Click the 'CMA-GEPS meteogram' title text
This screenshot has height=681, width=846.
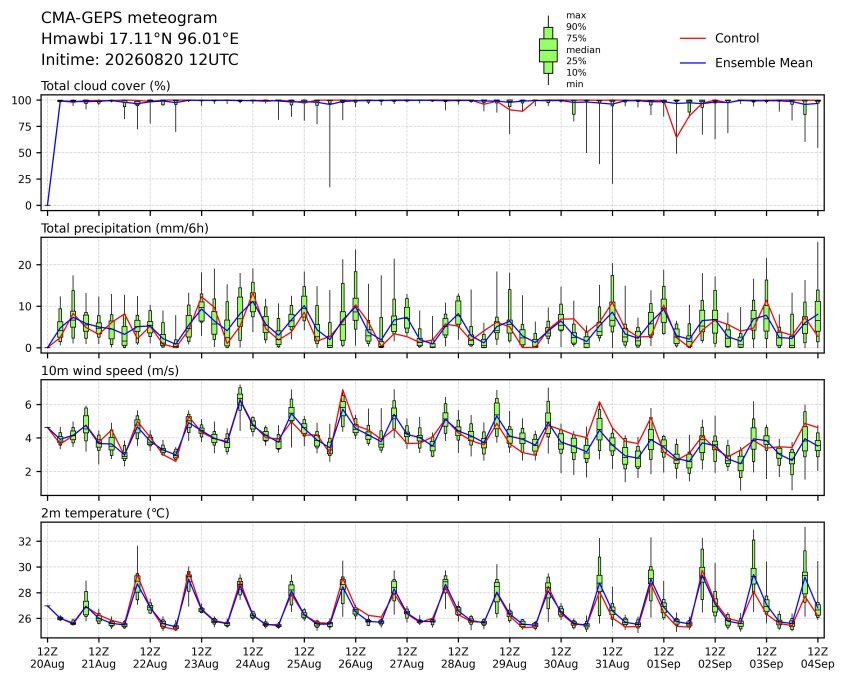129,18
